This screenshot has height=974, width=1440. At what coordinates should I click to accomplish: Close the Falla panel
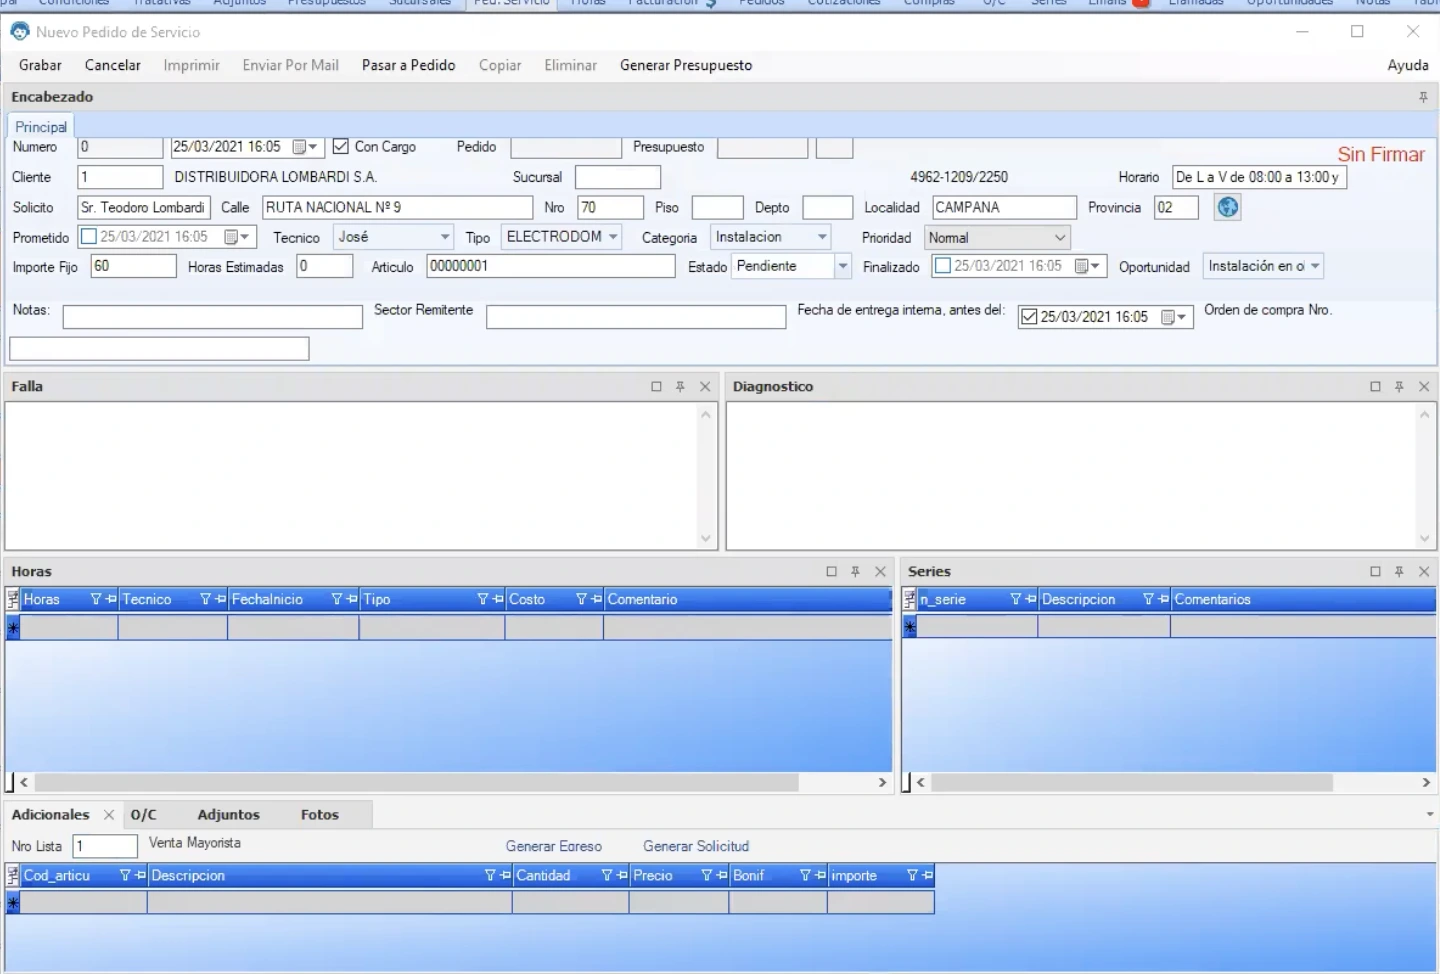click(705, 387)
